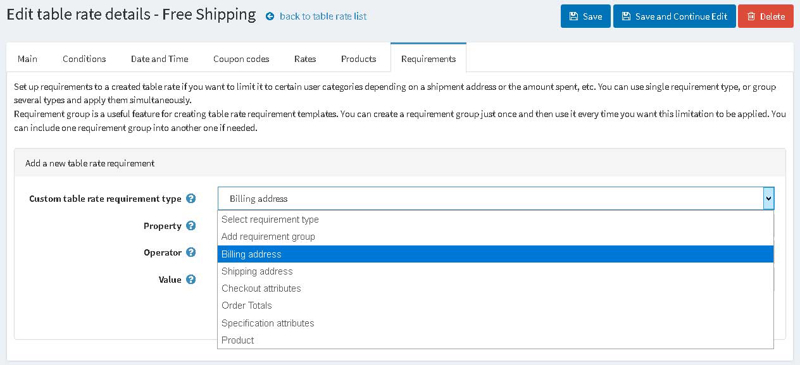This screenshot has width=800, height=365.
Task: Switch to the Rates tab
Action: [x=305, y=59]
